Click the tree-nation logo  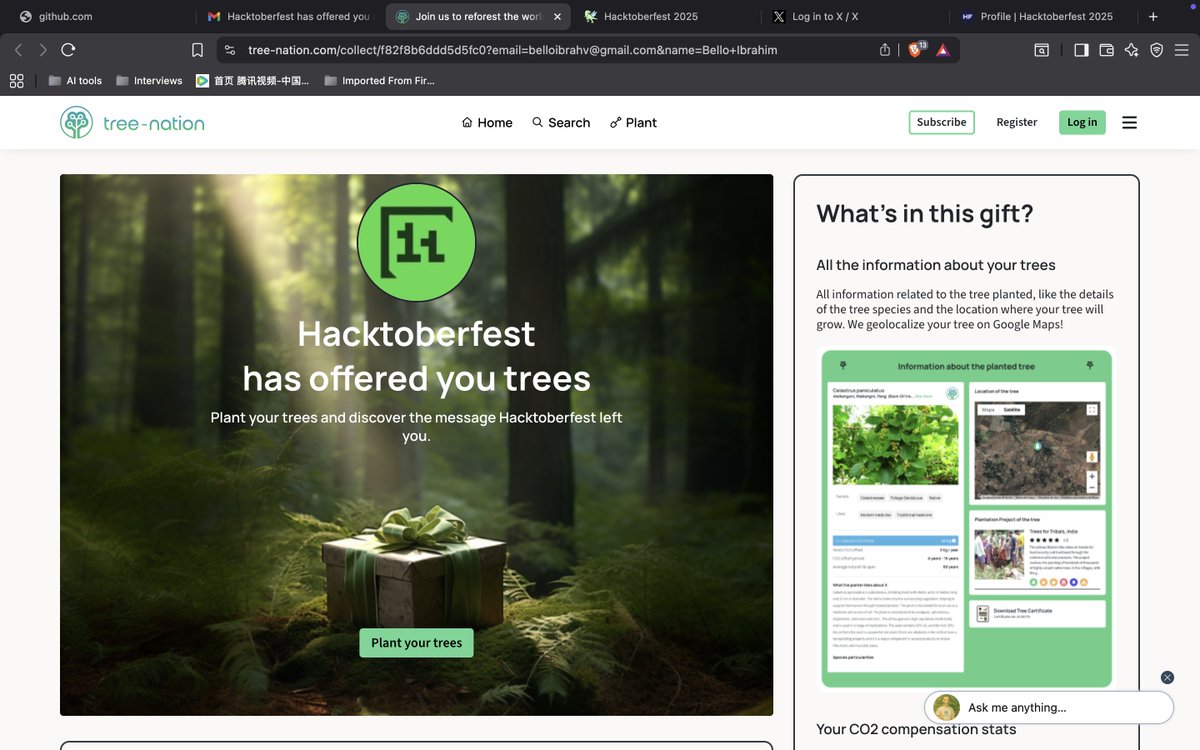pyautogui.click(x=132, y=123)
